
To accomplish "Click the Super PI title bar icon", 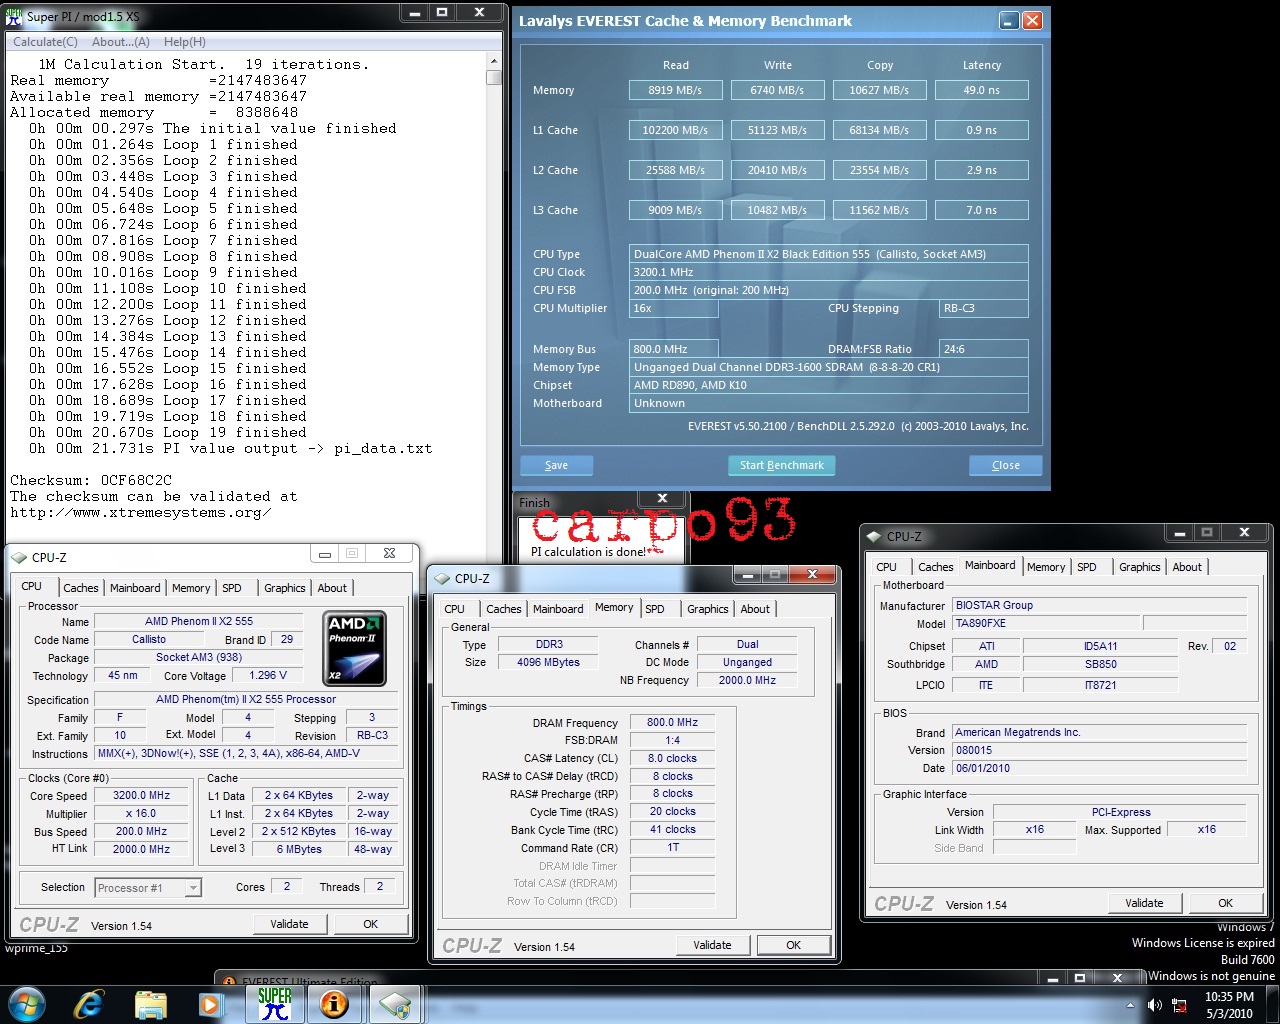I will [14, 16].
